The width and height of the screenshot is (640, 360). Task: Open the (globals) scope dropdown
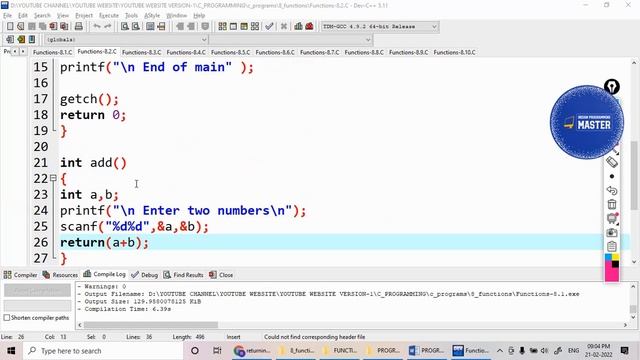(204, 40)
